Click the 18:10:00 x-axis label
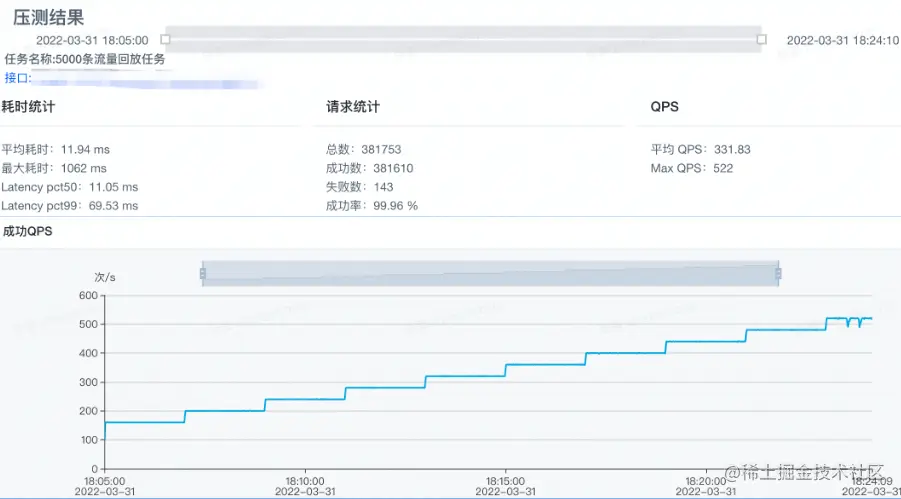The height and width of the screenshot is (499, 901). click(x=305, y=481)
